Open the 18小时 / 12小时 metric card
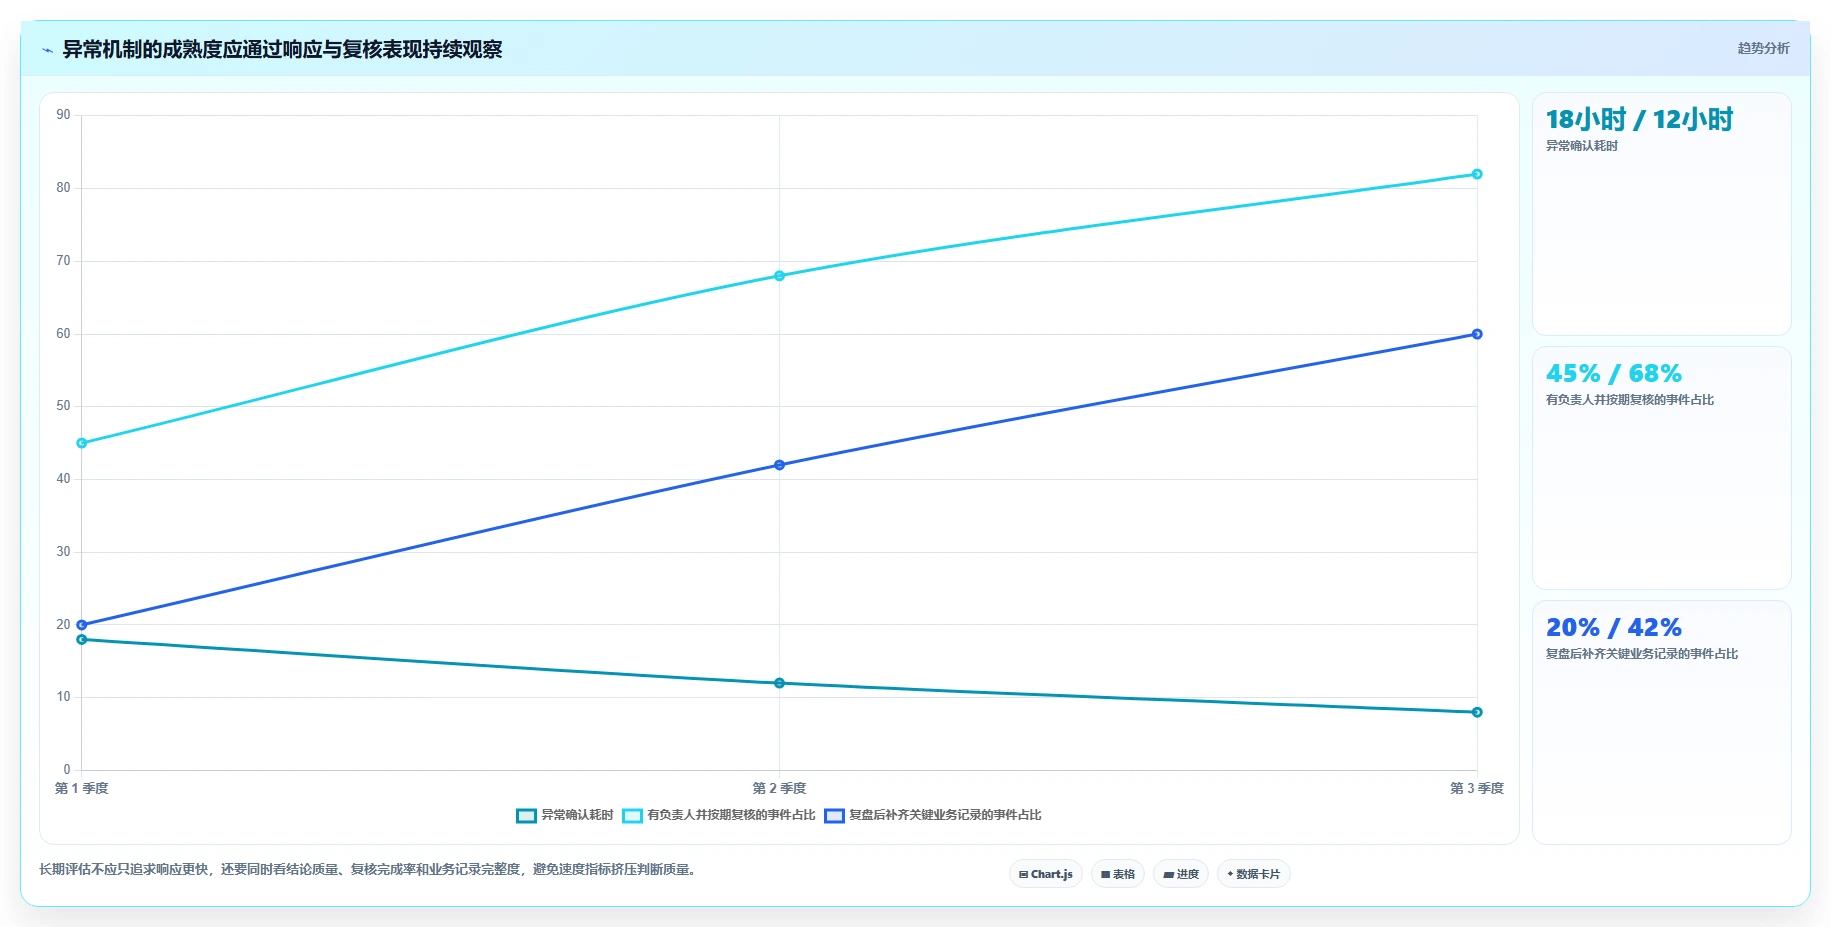 1661,214
